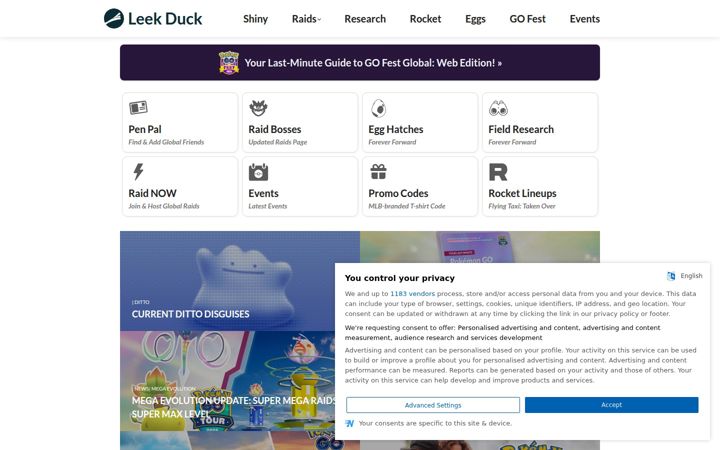Click the consent provider logo at dialog bottom
The height and width of the screenshot is (450, 720).
[x=349, y=423]
